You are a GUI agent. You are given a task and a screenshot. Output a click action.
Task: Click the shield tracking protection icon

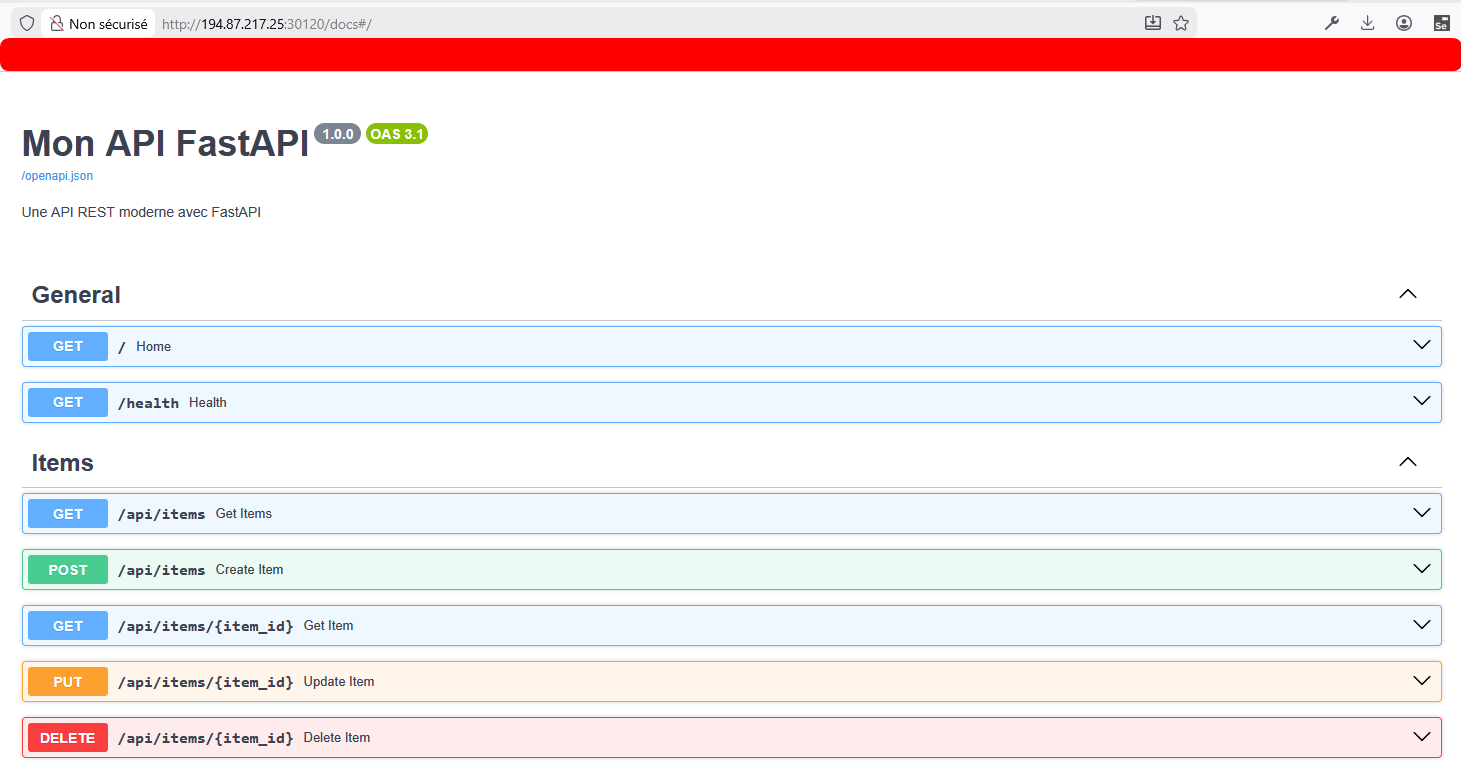click(27, 23)
